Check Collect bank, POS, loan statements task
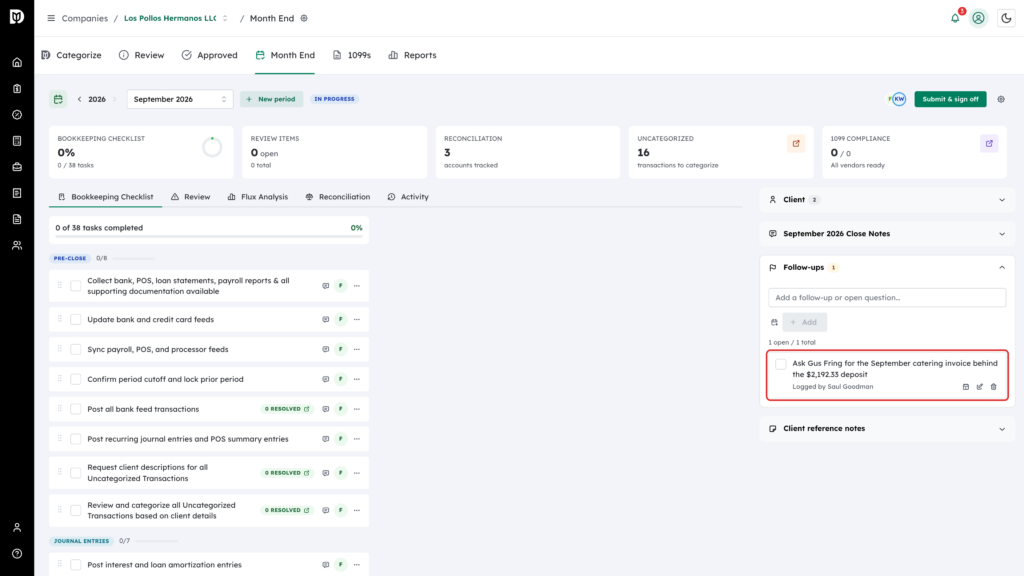The image size is (1024, 576). point(76,286)
